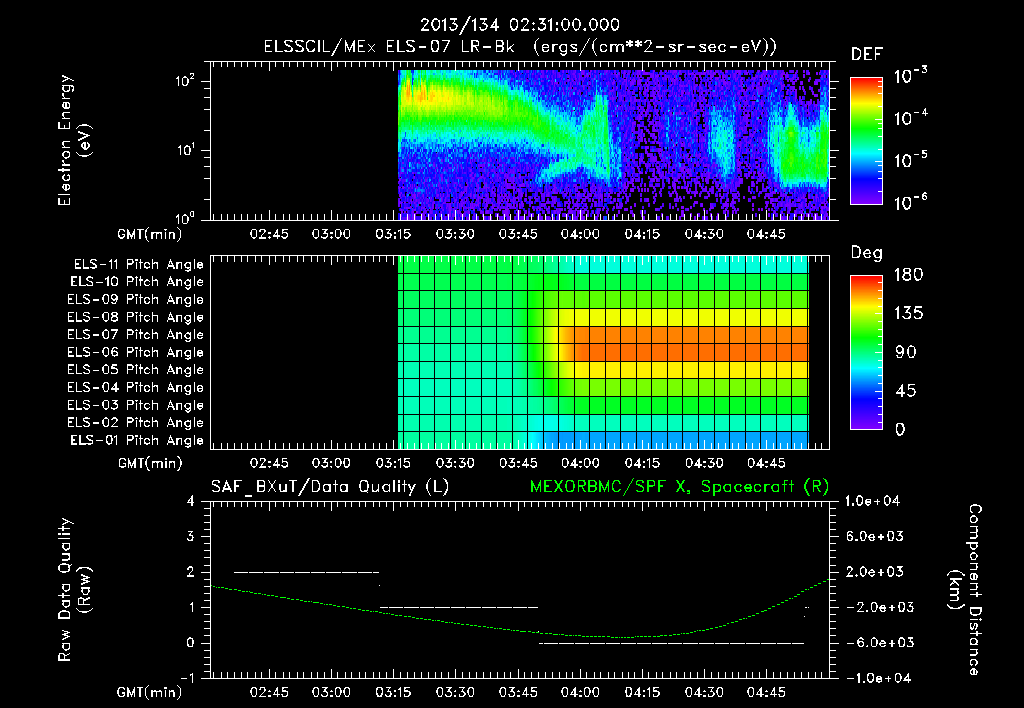The height and width of the screenshot is (708, 1024).
Task: Select the ELS-09 Pitch Angle row label
Action: tap(135, 300)
